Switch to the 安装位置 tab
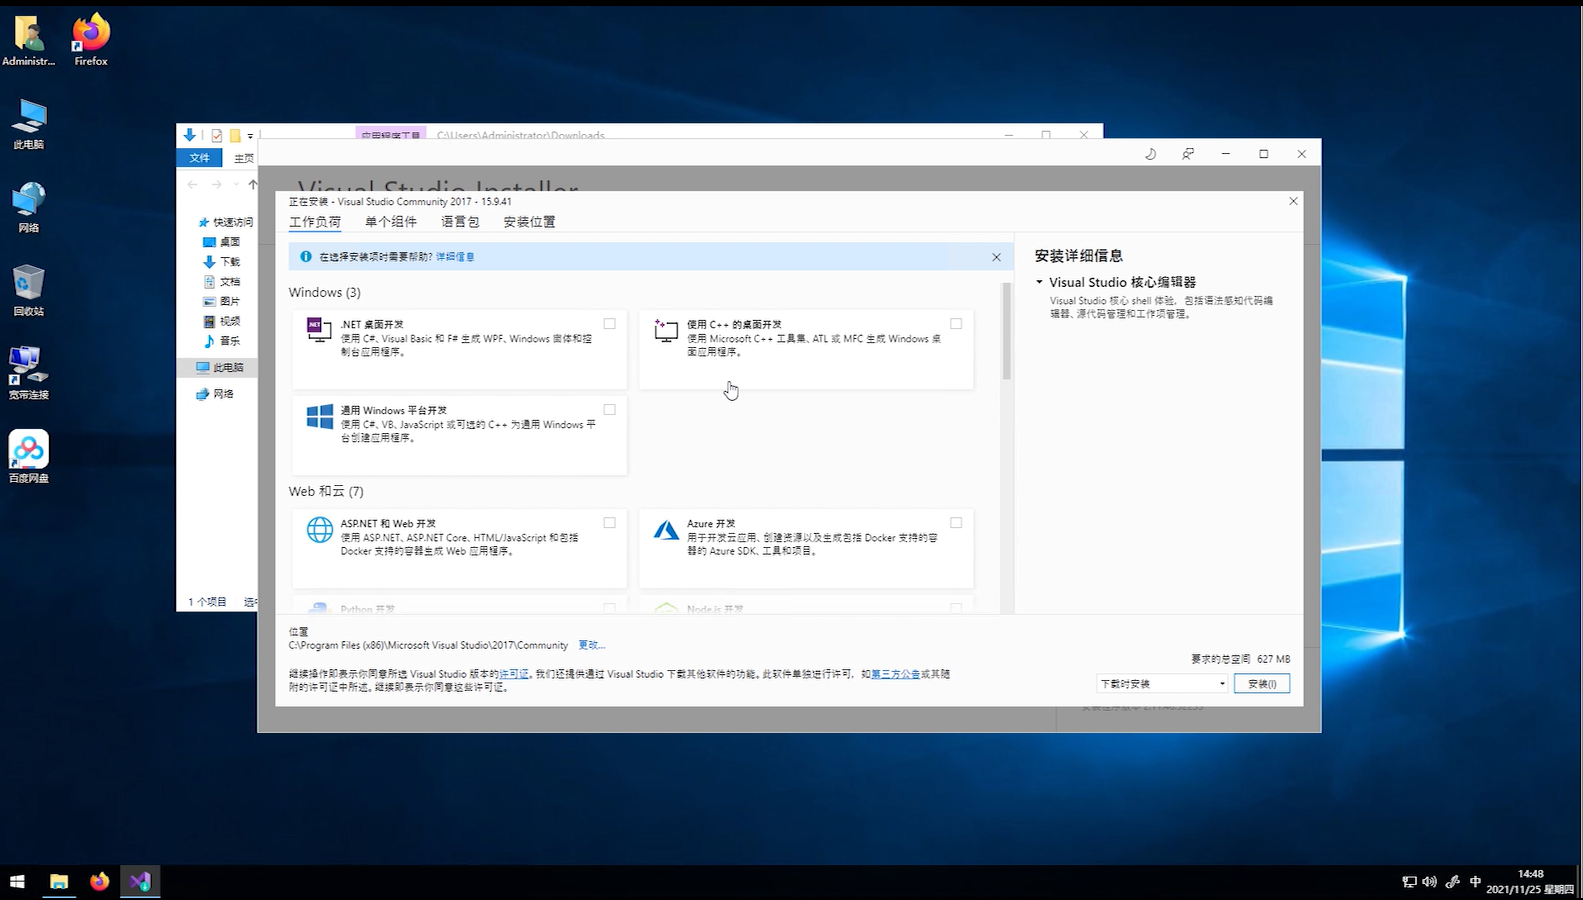The height and width of the screenshot is (900, 1583). tap(529, 222)
